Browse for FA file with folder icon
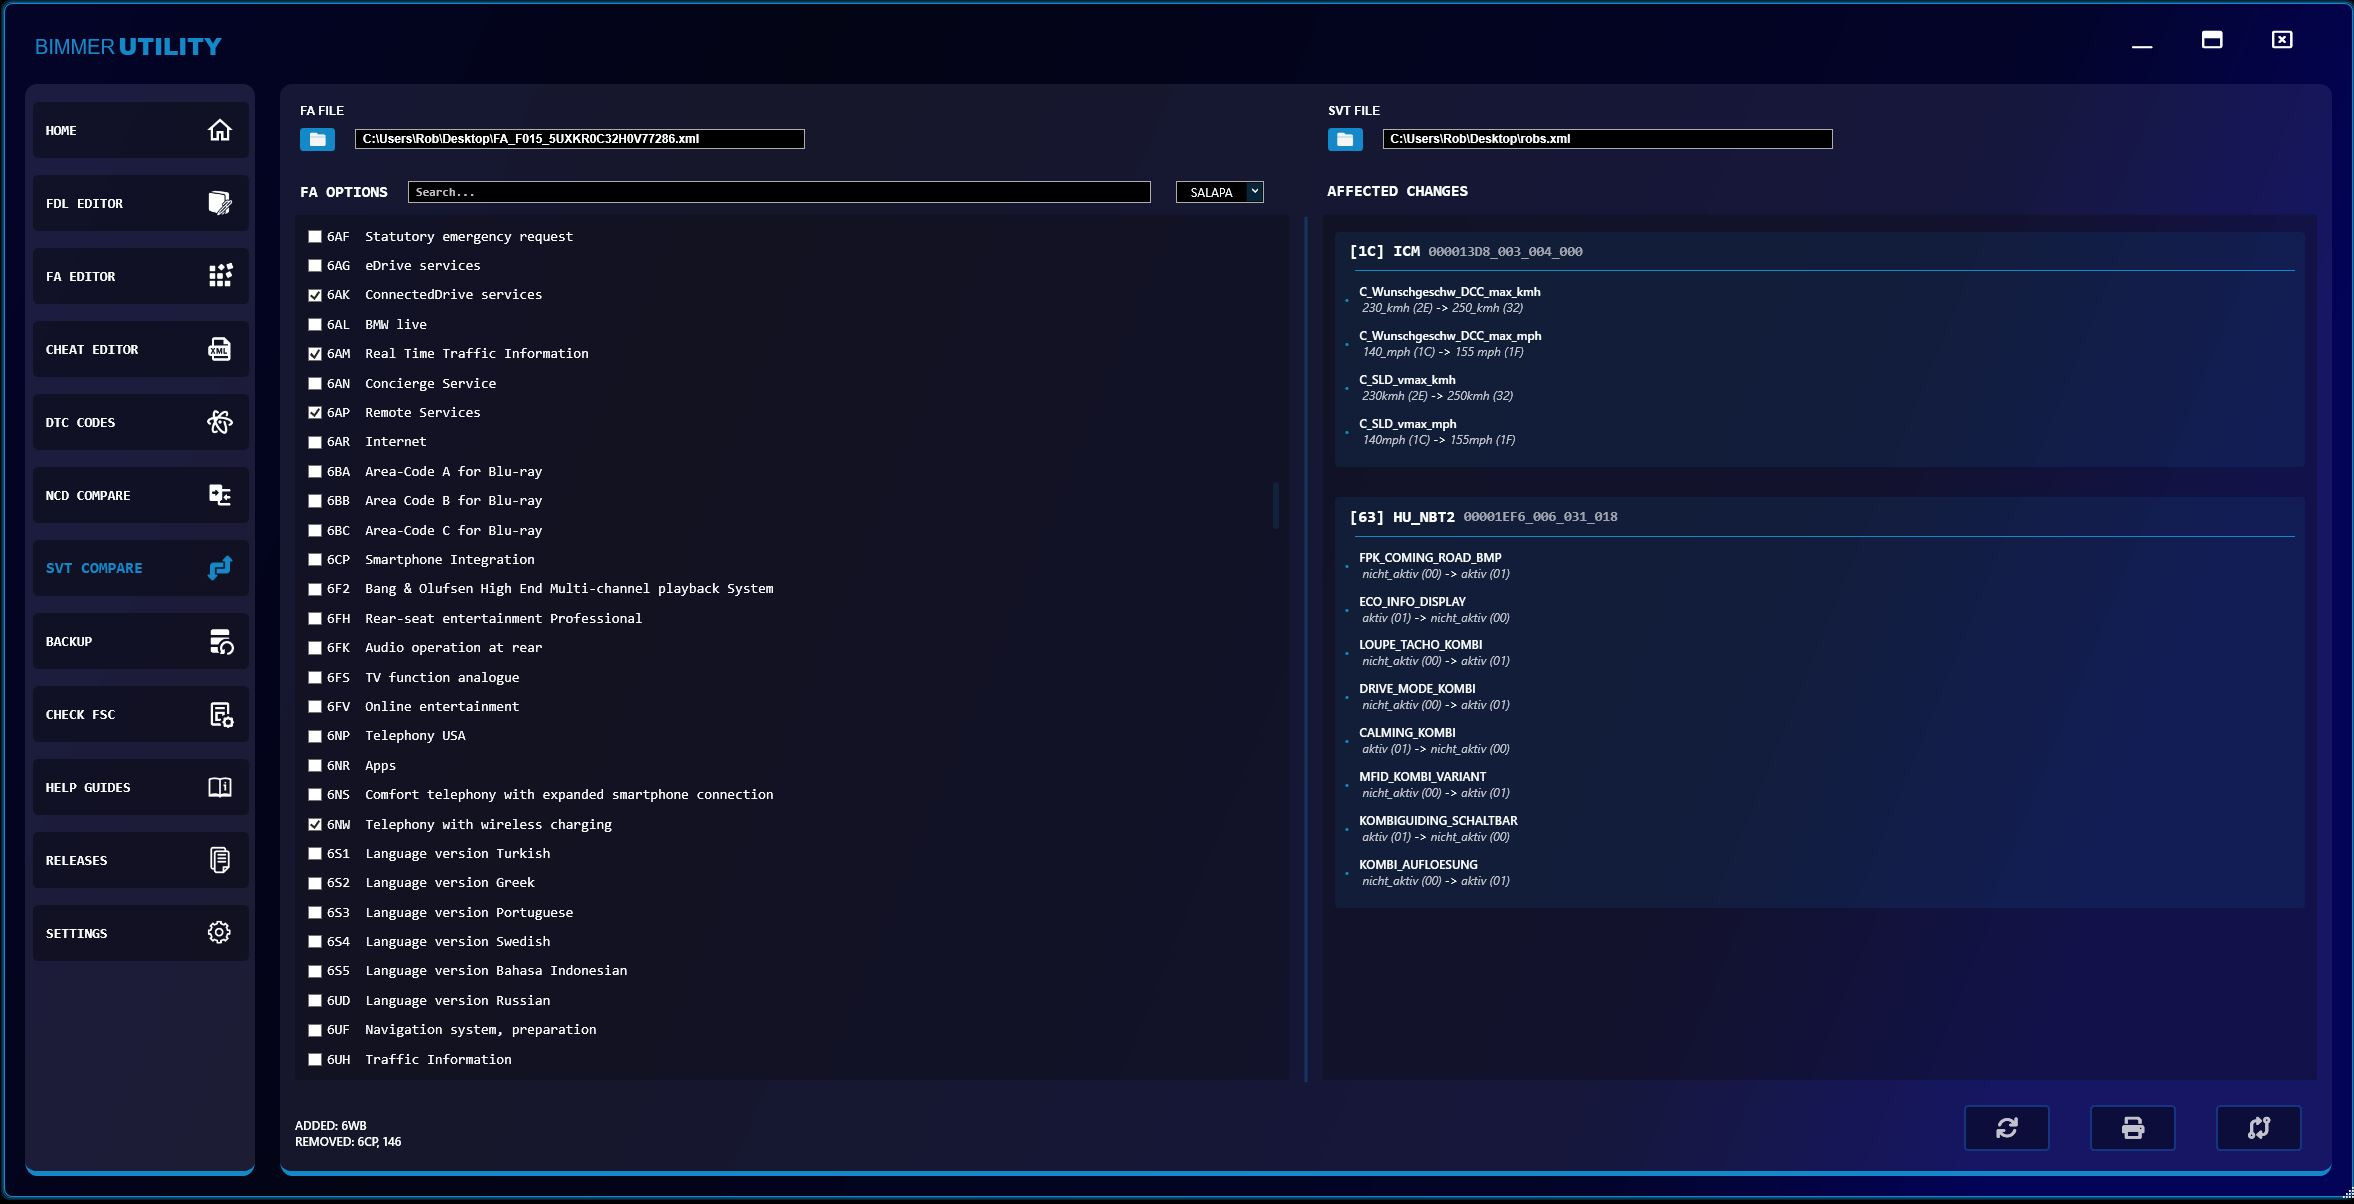Image resolution: width=2354 pixels, height=1204 pixels. pos(317,139)
